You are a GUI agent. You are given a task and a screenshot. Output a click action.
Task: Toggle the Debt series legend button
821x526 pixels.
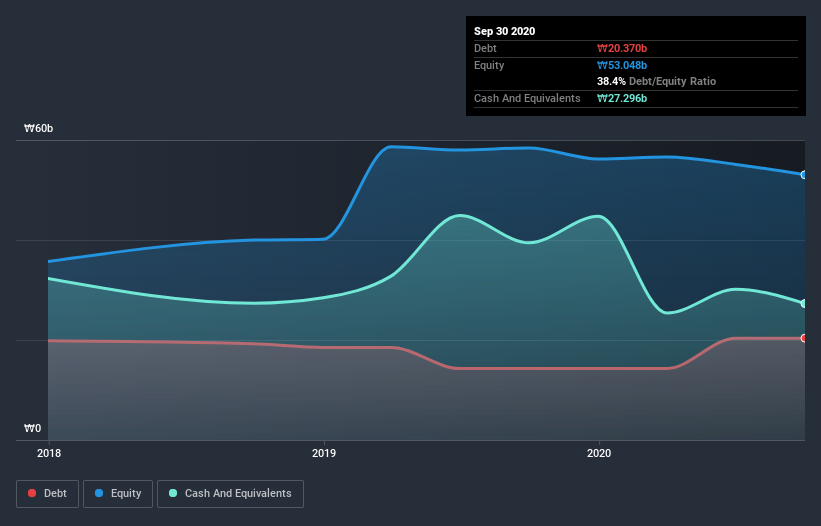point(48,494)
